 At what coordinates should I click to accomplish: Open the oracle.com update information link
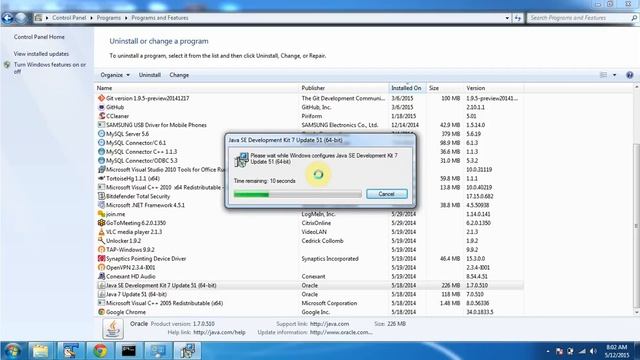pos(341,332)
